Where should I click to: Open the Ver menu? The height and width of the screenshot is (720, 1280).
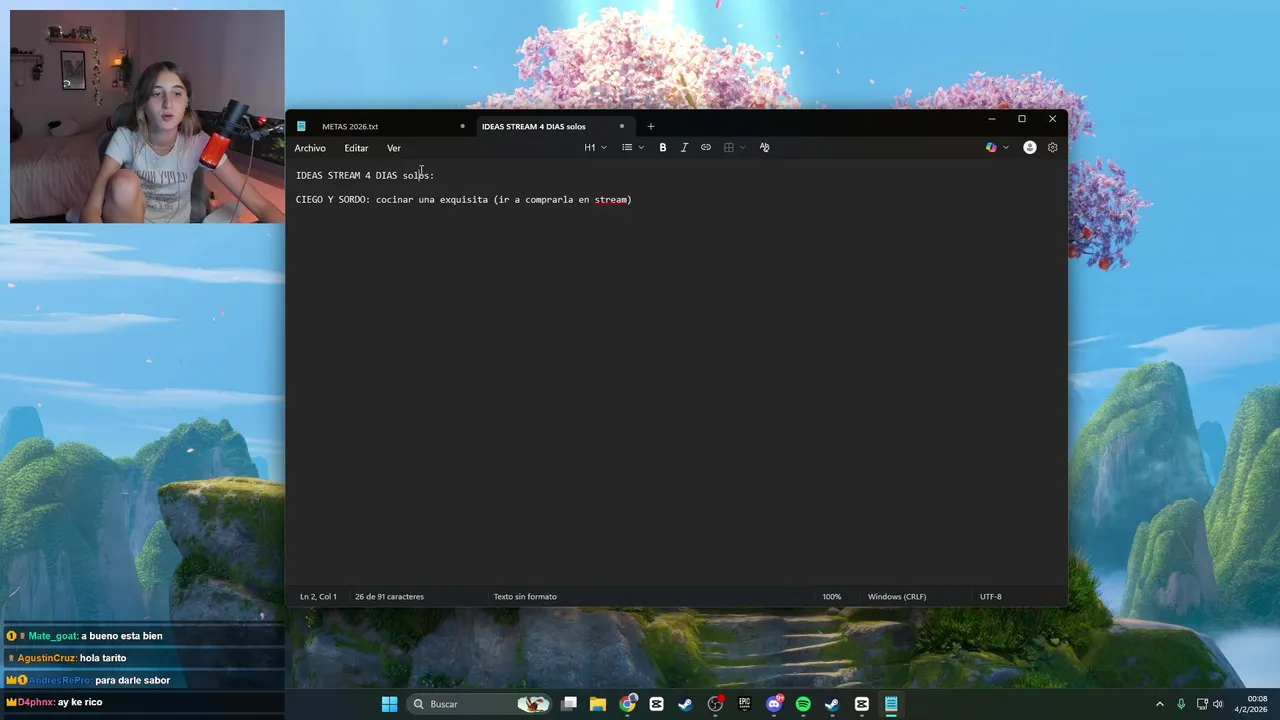click(394, 148)
